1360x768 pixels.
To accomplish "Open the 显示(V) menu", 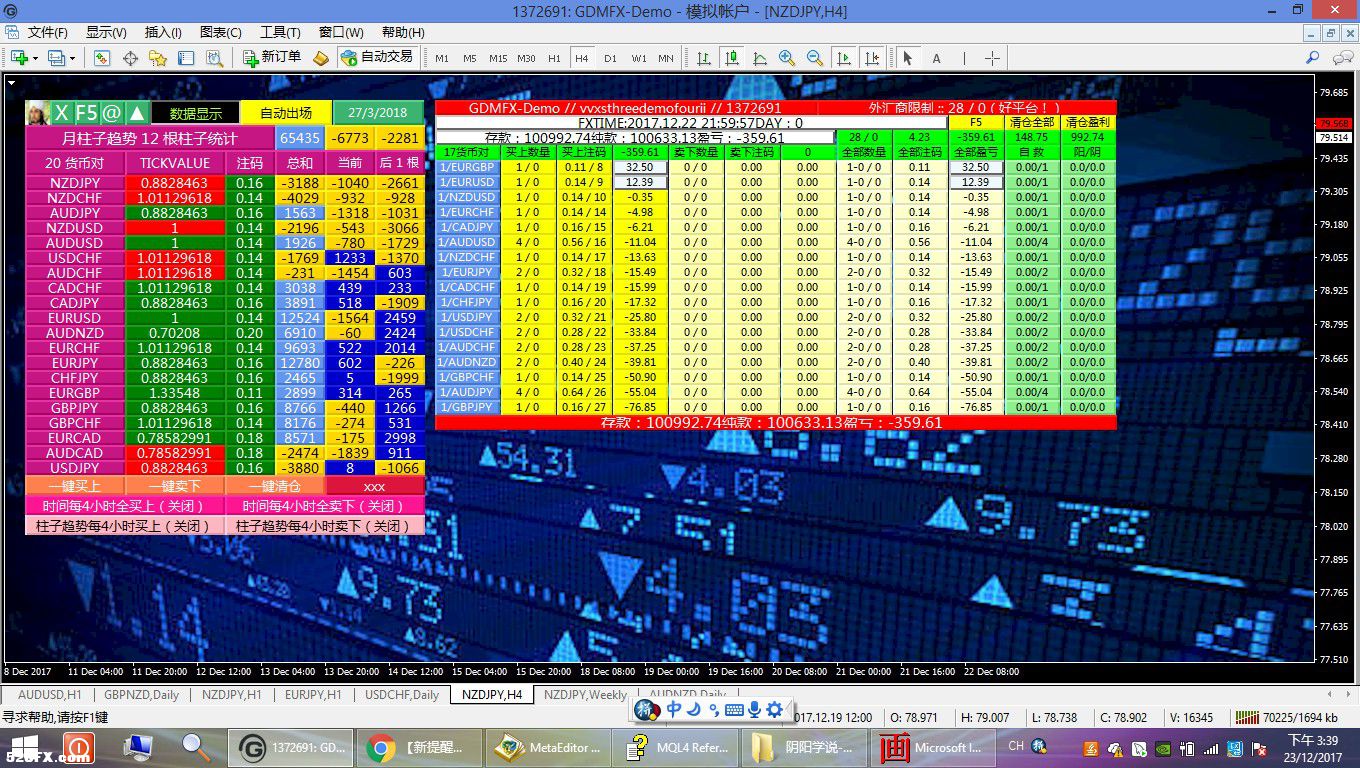I will [106, 32].
